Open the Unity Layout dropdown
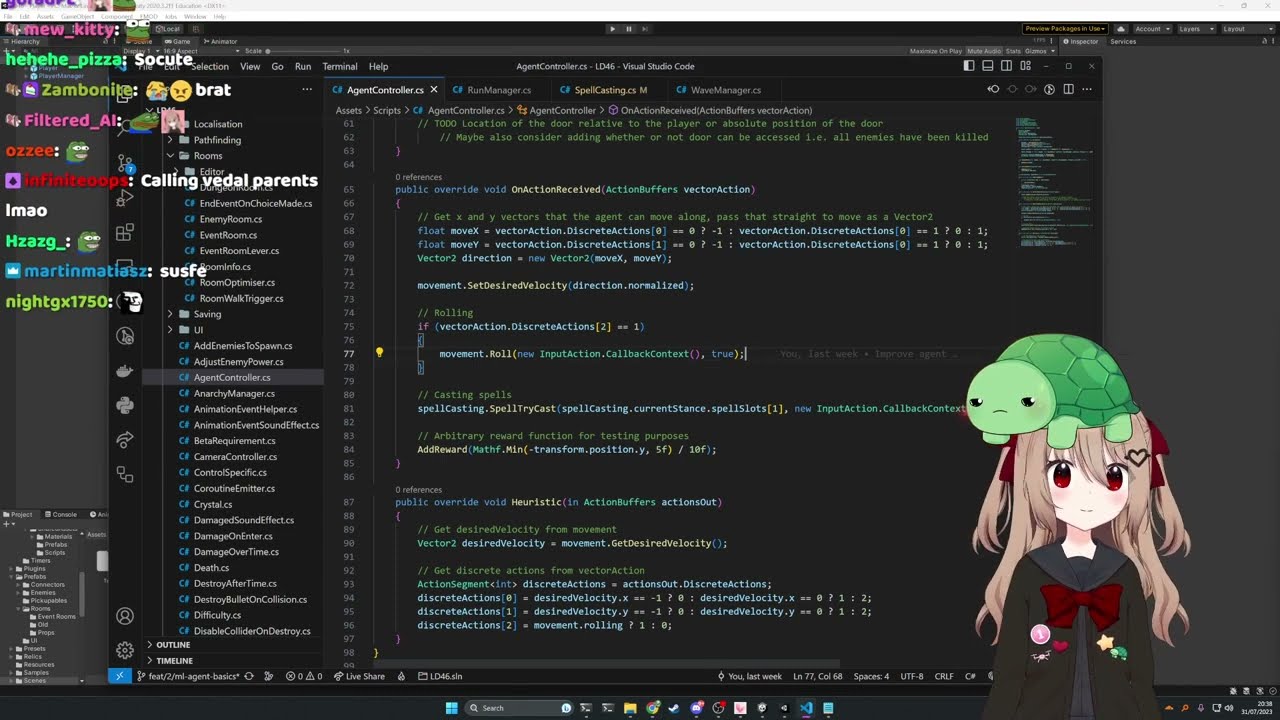This screenshot has height=720, width=1280. coord(1246,29)
